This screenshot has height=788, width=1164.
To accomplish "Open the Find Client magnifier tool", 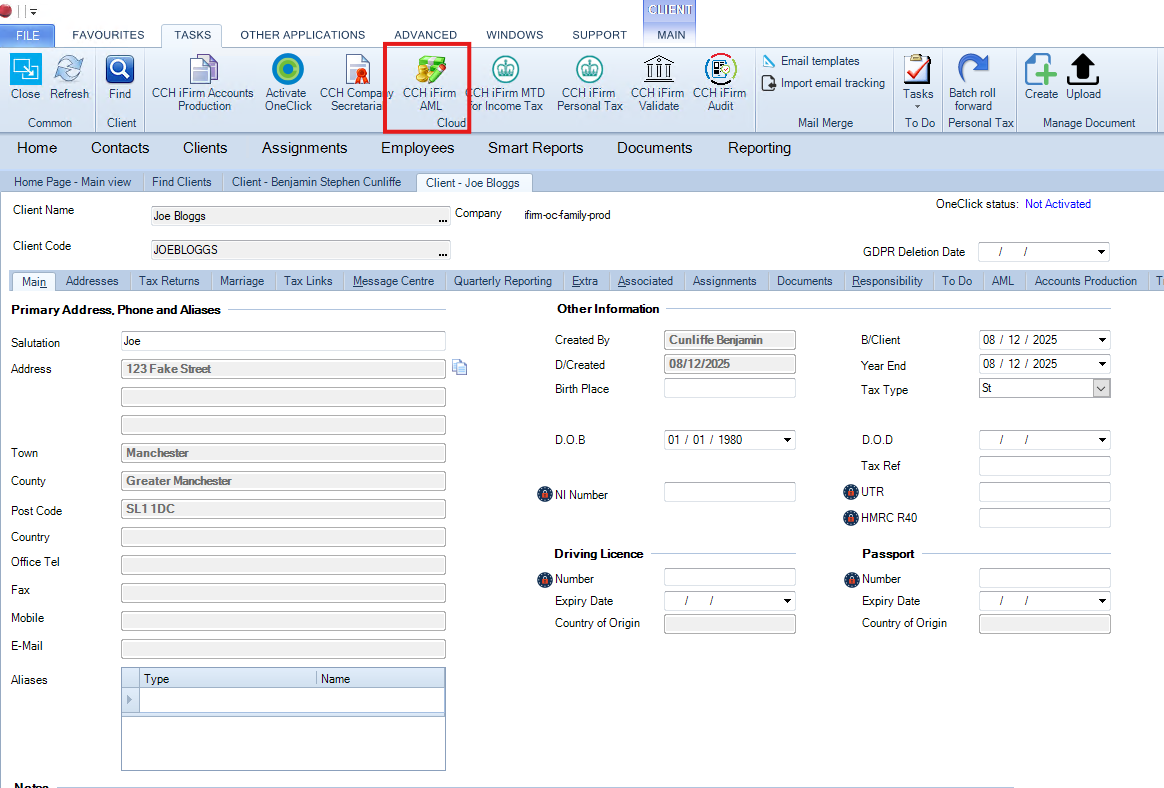I will point(120,77).
